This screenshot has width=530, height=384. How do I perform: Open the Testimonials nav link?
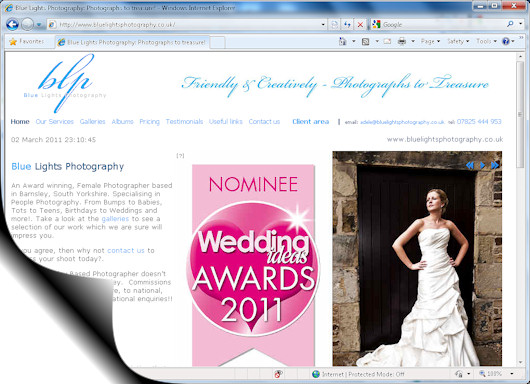pos(184,122)
